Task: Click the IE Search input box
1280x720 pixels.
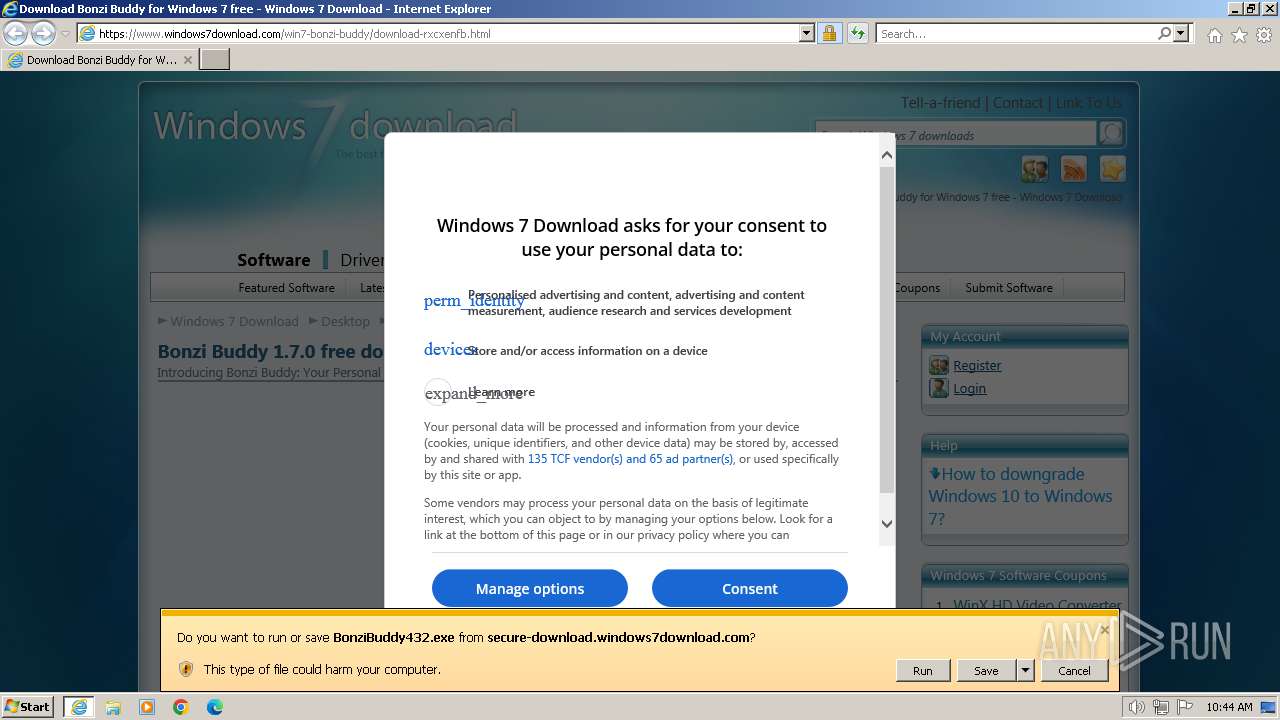Action: tap(1016, 33)
